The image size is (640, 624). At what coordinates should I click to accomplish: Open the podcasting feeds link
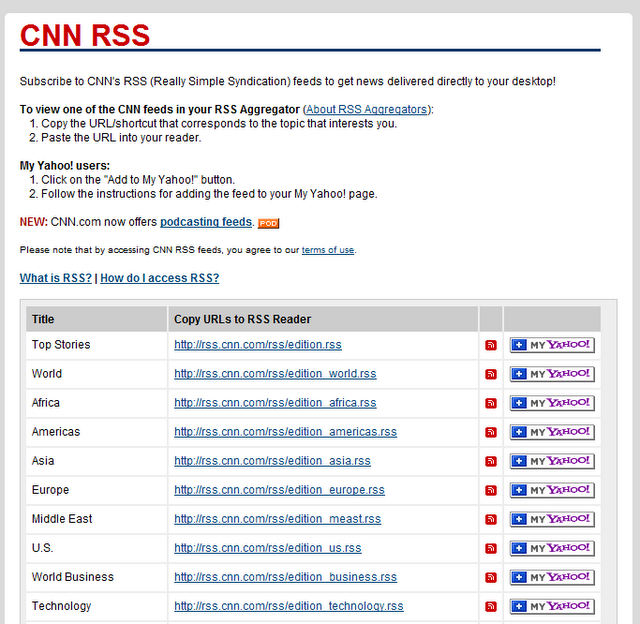(x=206, y=222)
